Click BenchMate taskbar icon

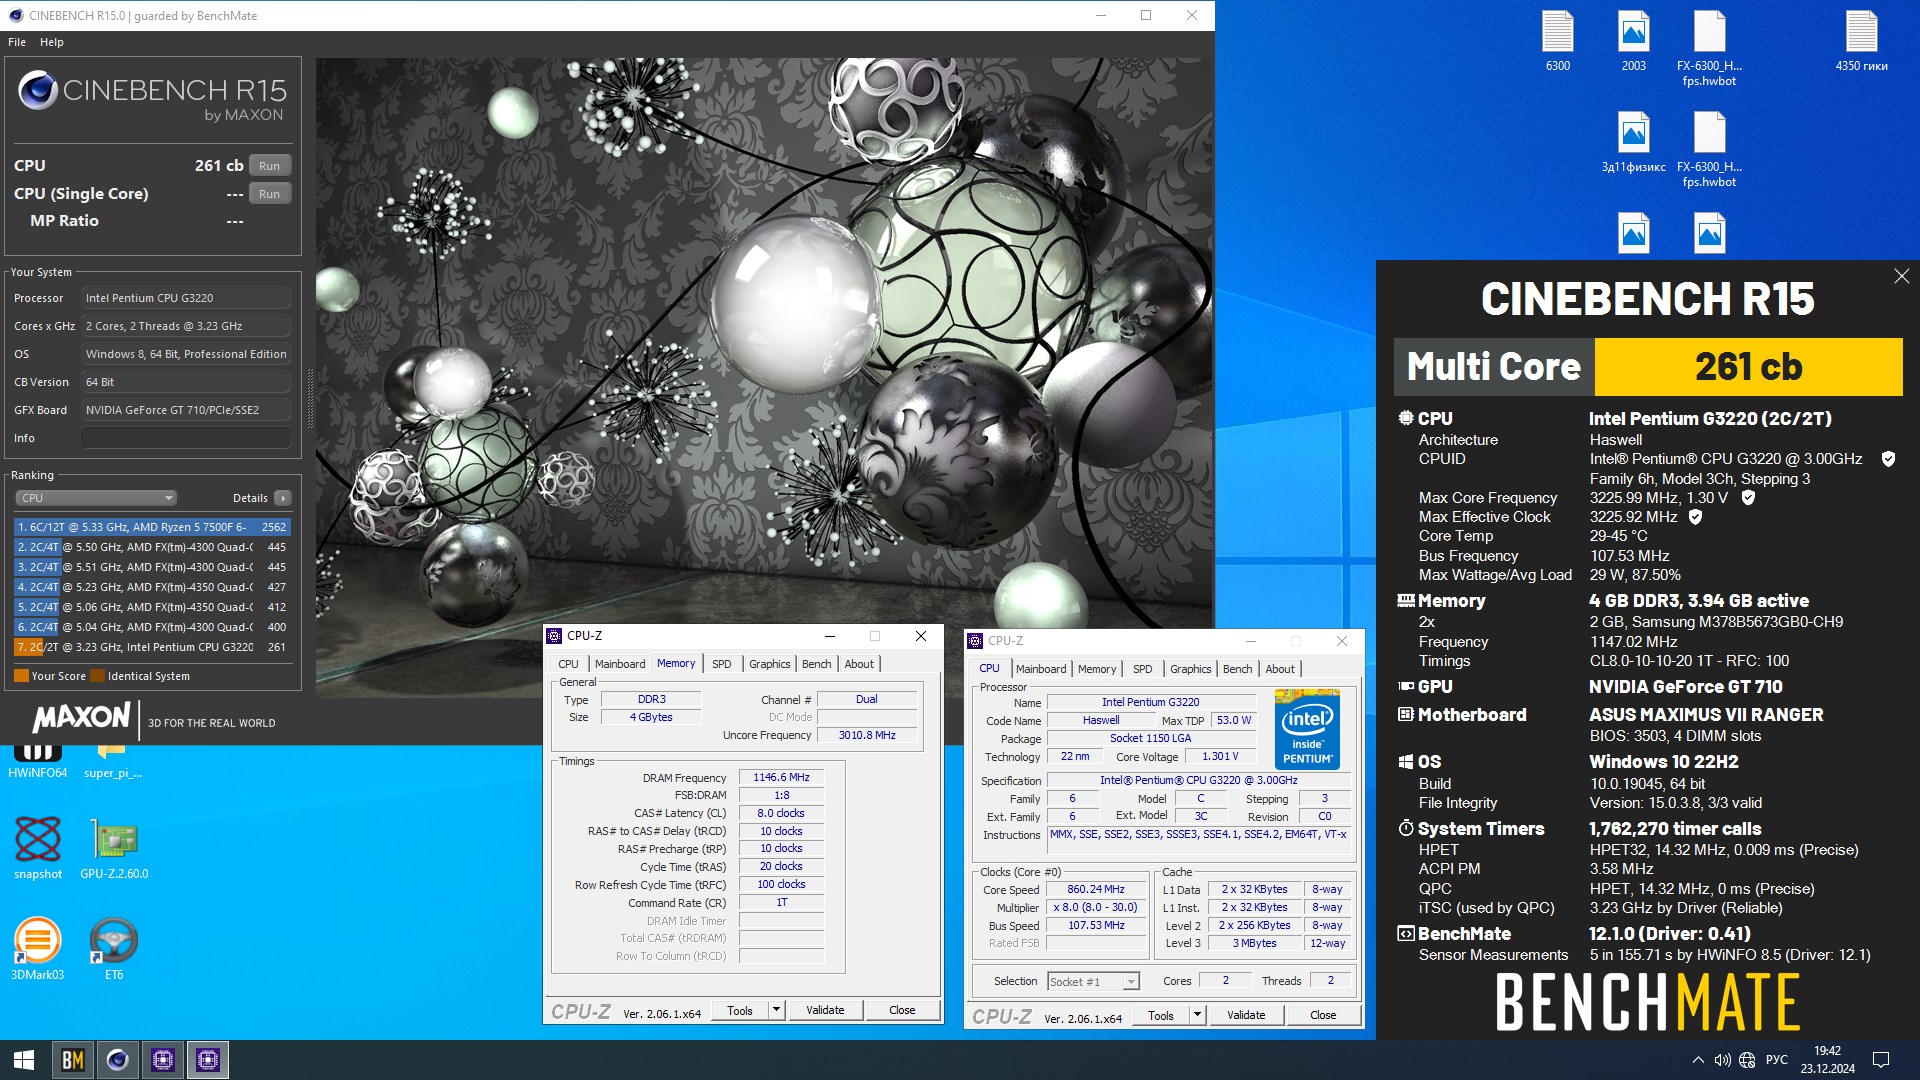click(x=72, y=1060)
